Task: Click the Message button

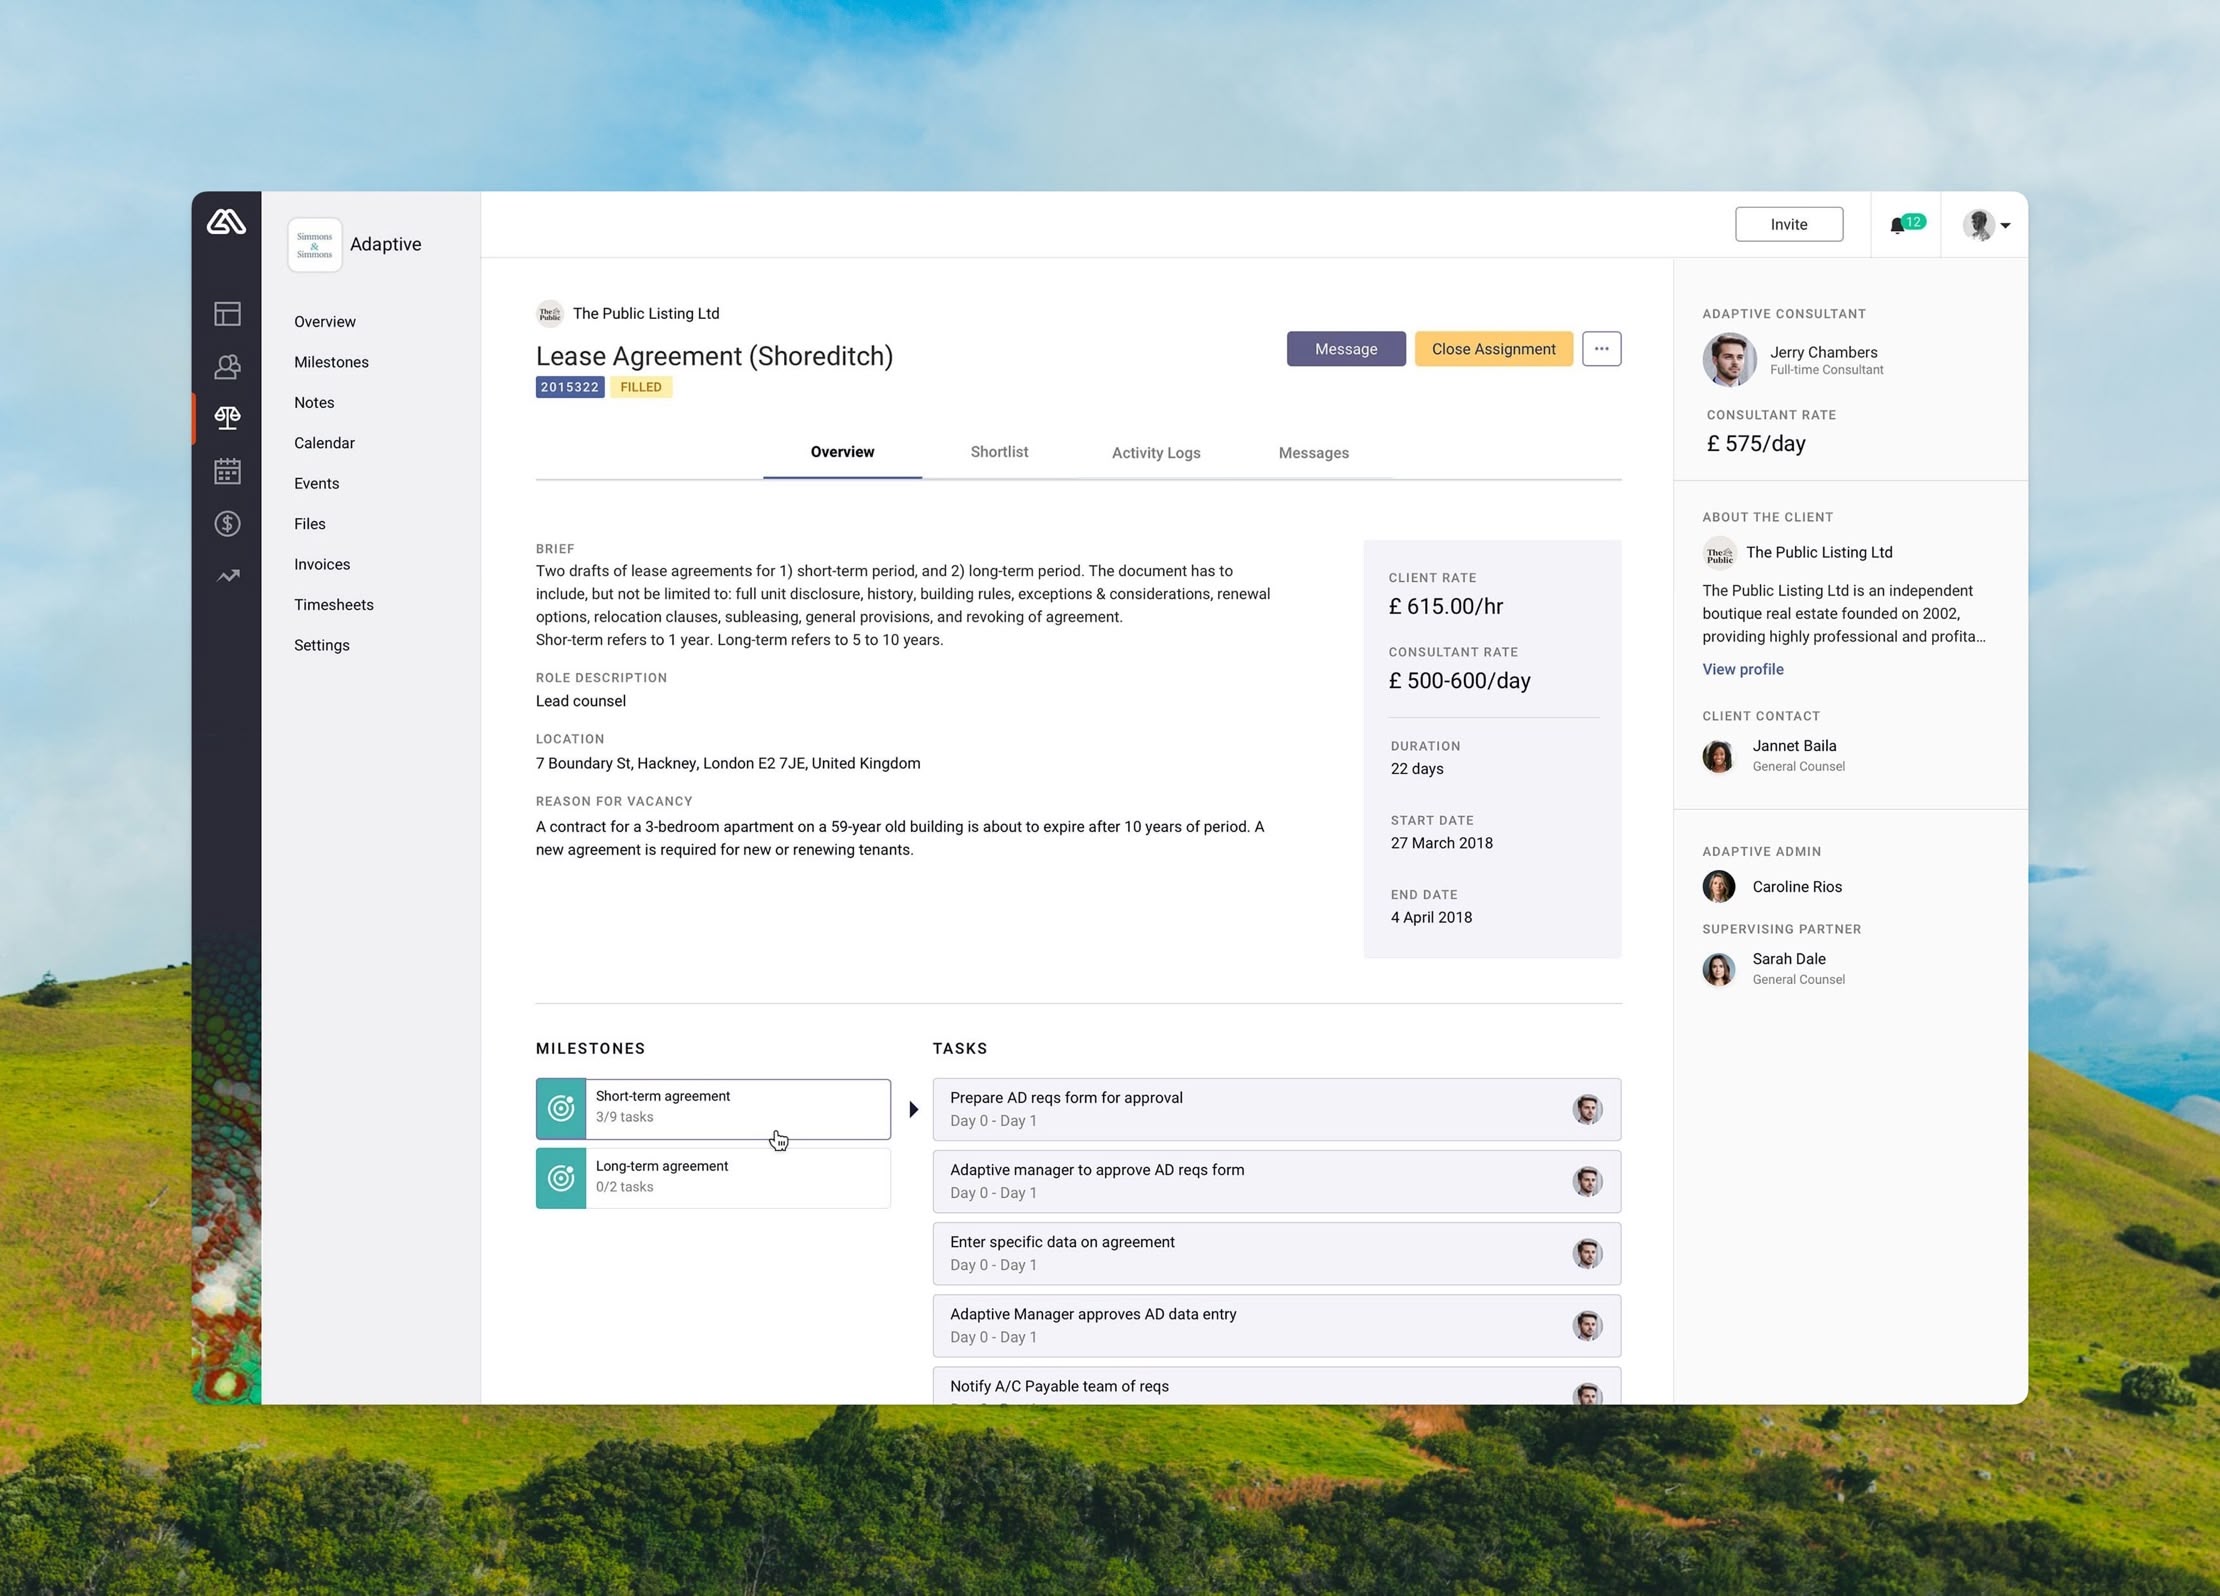Action: pos(1345,349)
